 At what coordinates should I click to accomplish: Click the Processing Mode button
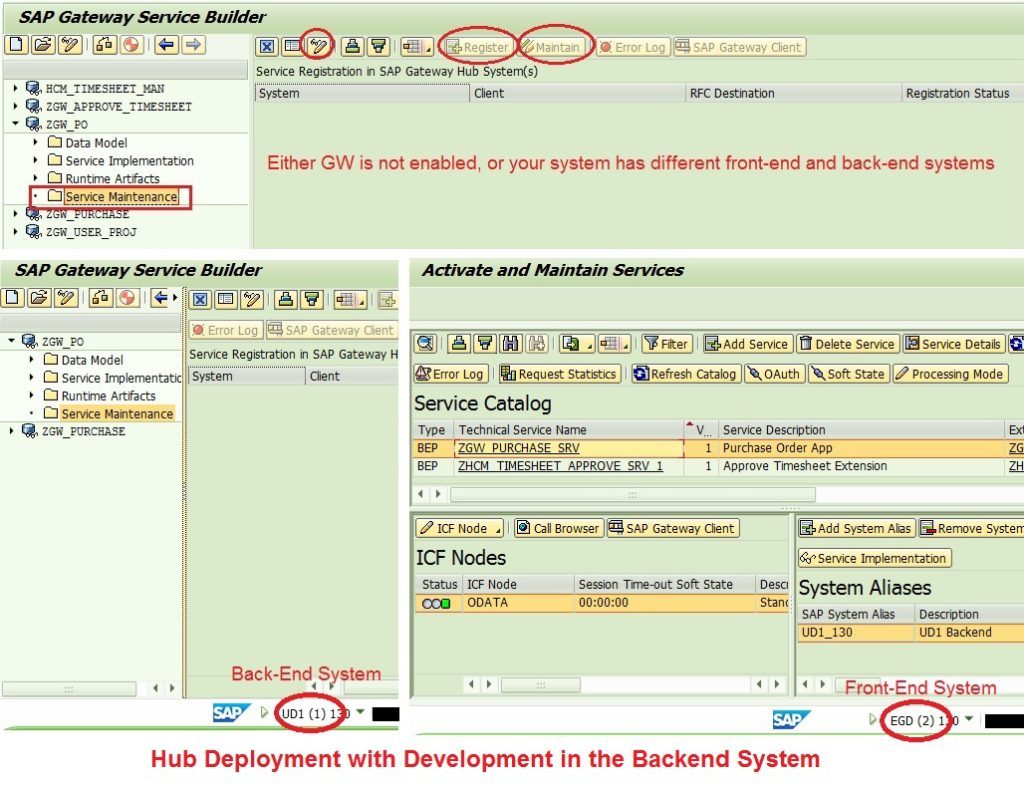tap(950, 374)
